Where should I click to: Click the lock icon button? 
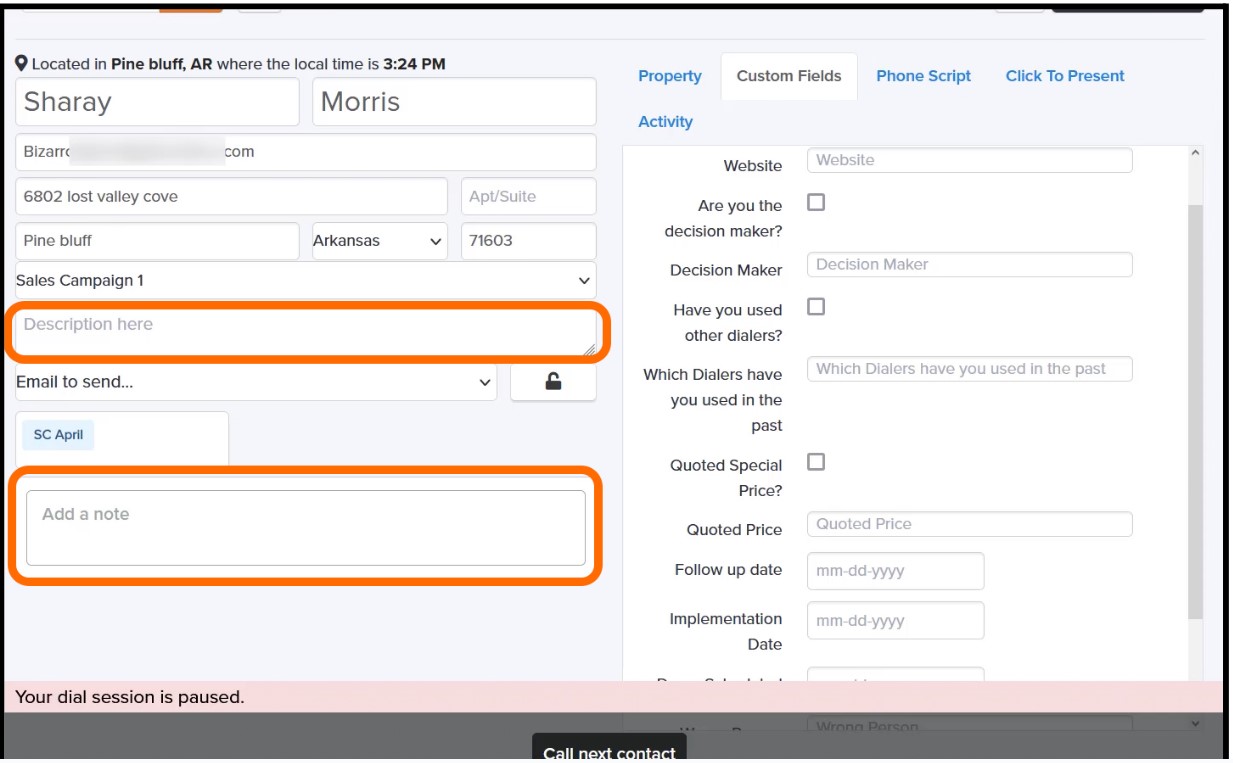click(x=553, y=382)
